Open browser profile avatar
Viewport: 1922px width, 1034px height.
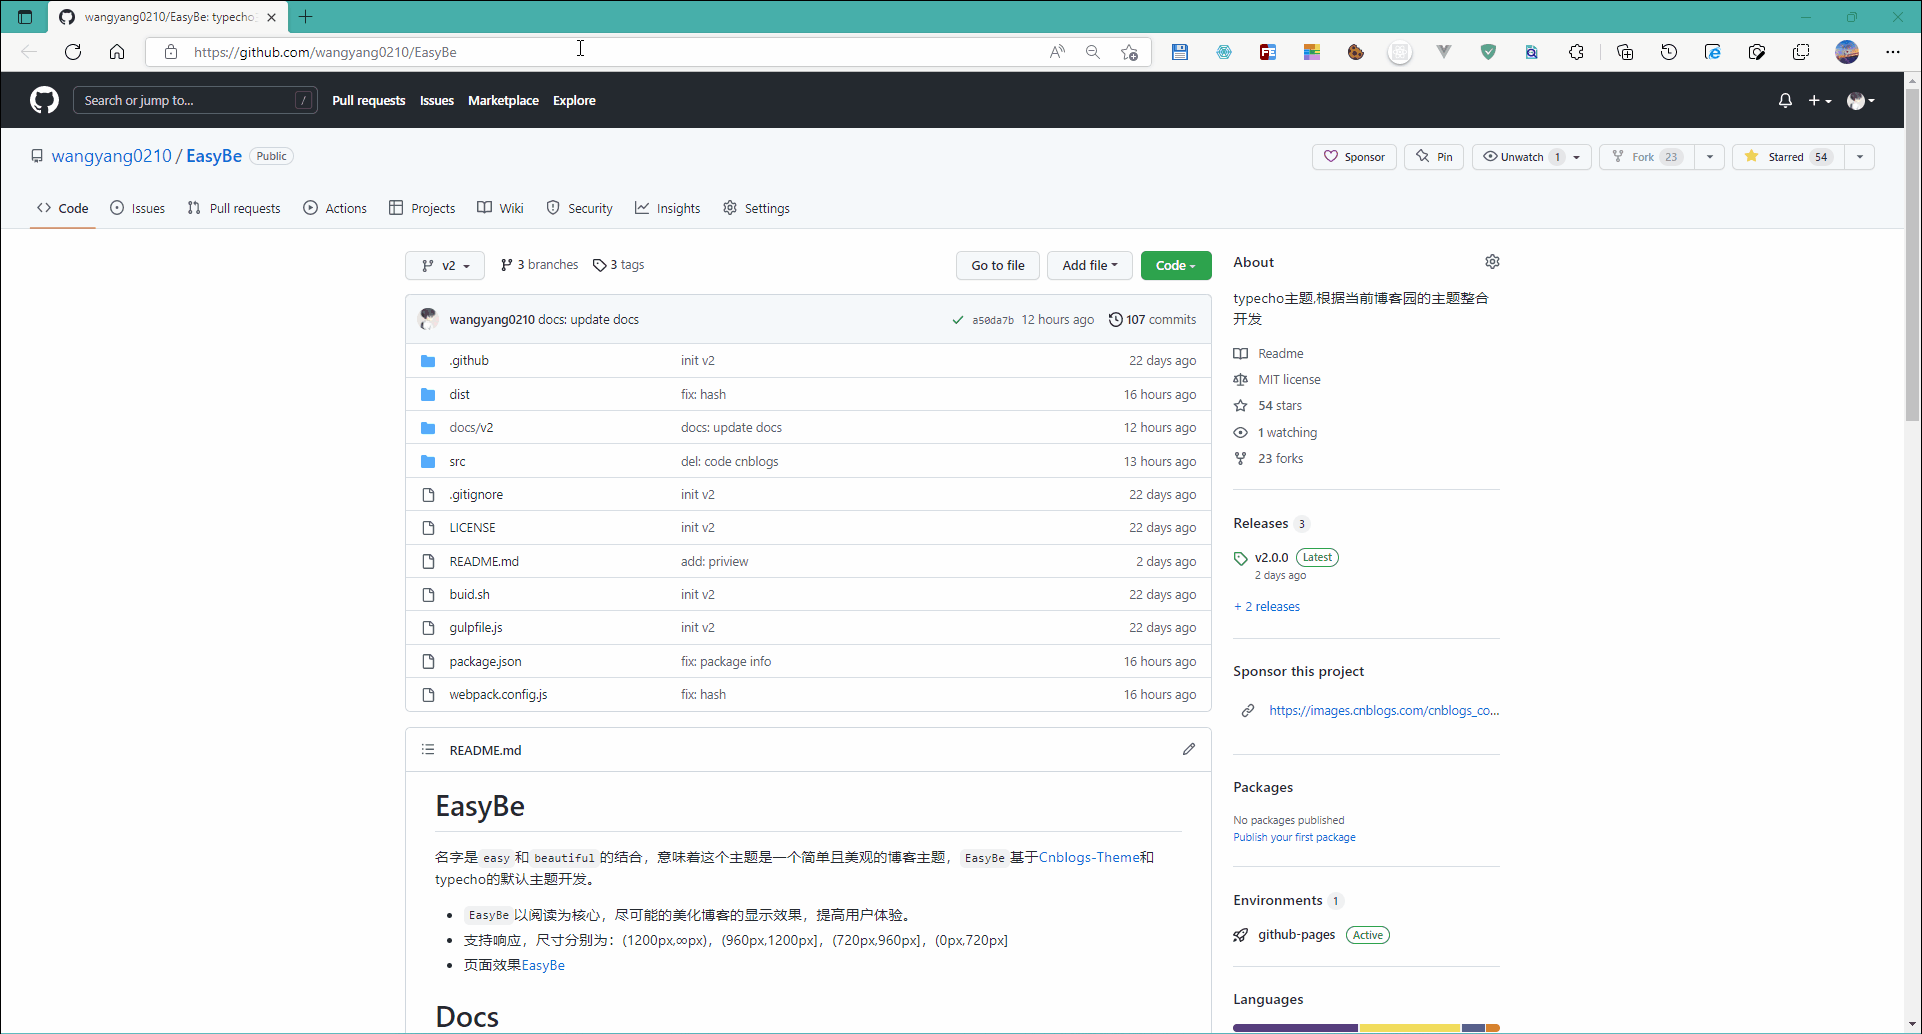(x=1847, y=52)
